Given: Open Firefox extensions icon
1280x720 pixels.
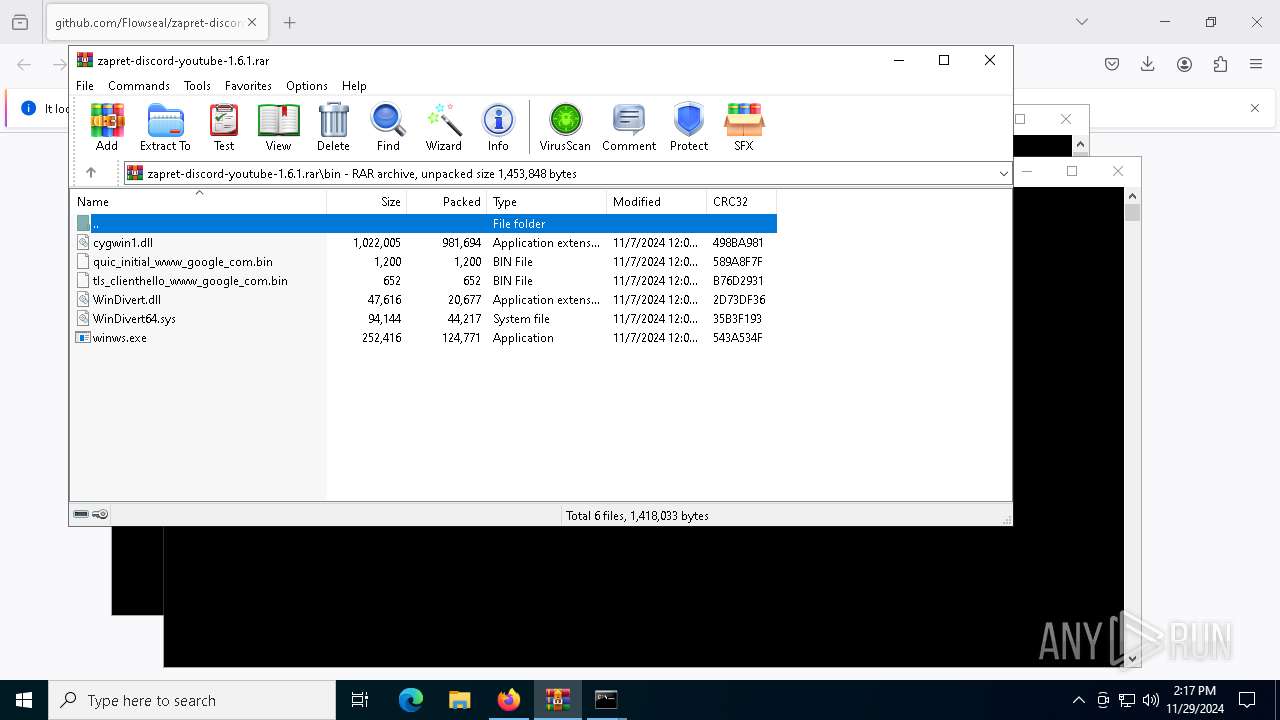Looking at the screenshot, I should click(1220, 64).
